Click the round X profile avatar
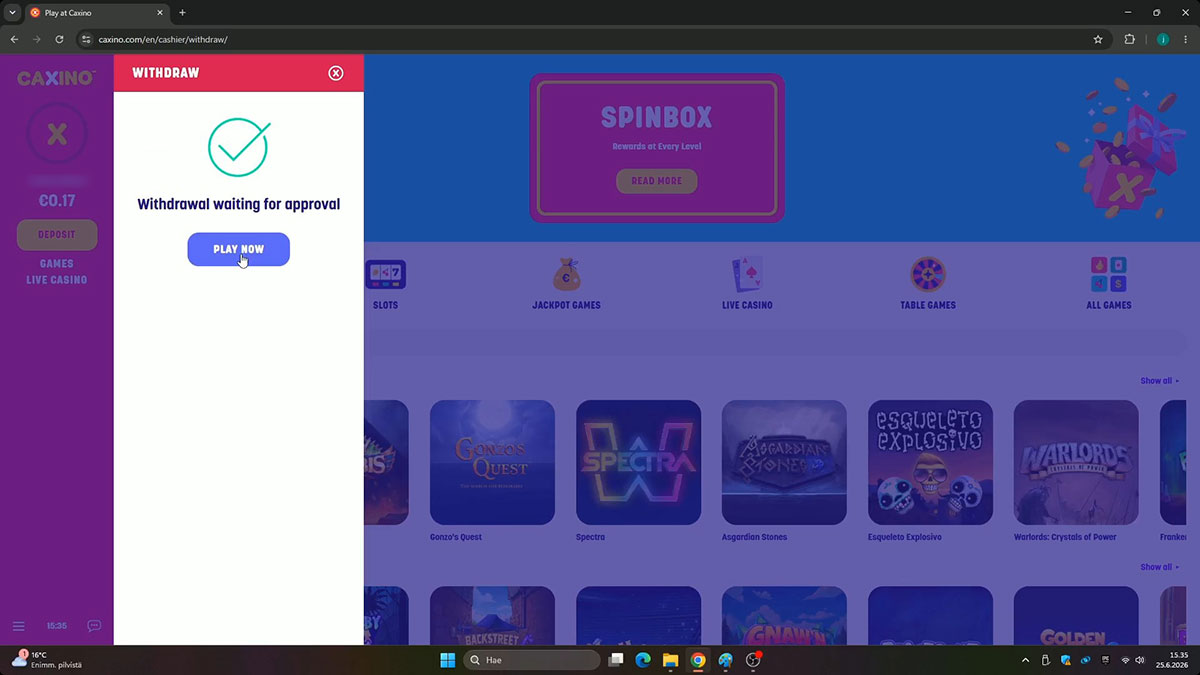Viewport: 1200px width, 675px height. pos(57,134)
